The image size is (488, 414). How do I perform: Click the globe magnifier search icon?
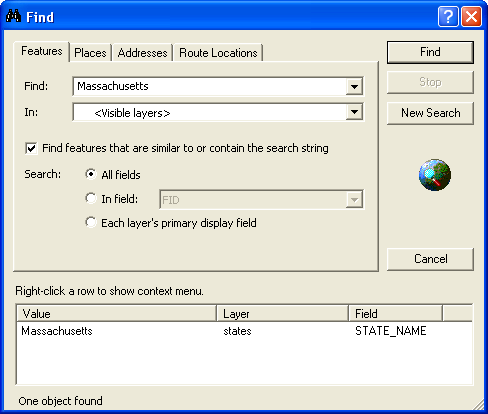(435, 175)
